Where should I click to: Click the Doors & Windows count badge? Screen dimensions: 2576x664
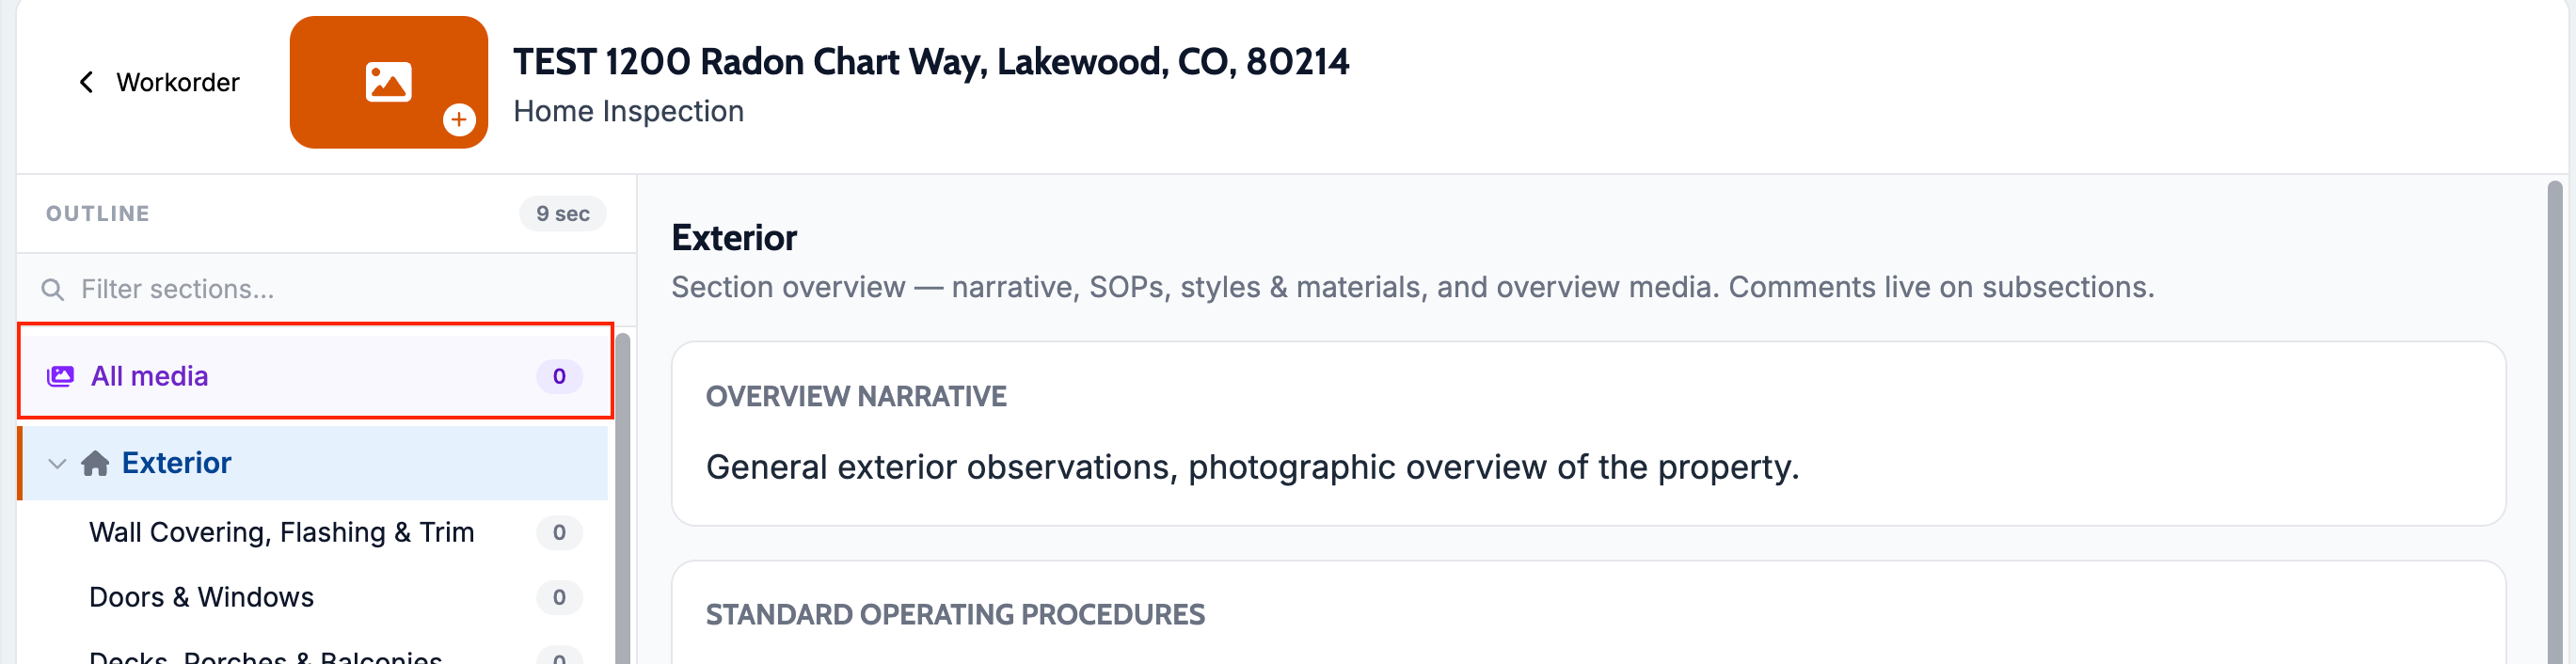click(x=559, y=597)
